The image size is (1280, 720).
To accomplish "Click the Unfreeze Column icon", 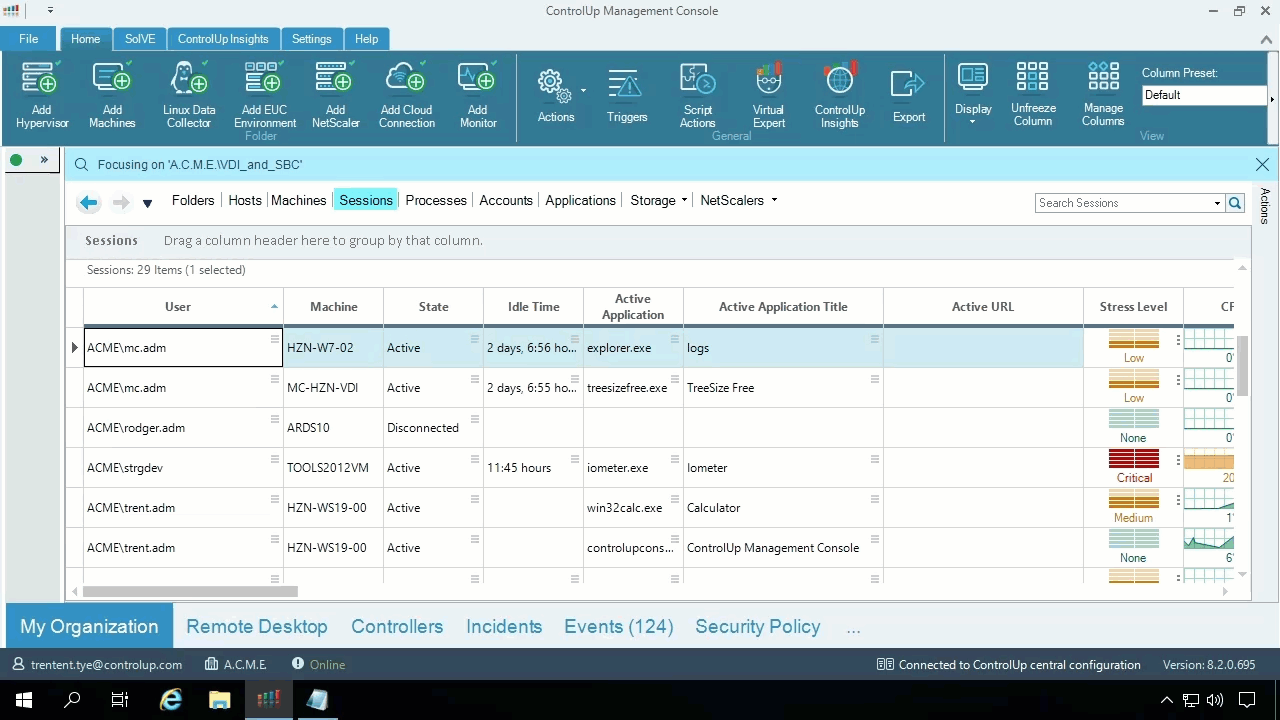I will click(1033, 94).
